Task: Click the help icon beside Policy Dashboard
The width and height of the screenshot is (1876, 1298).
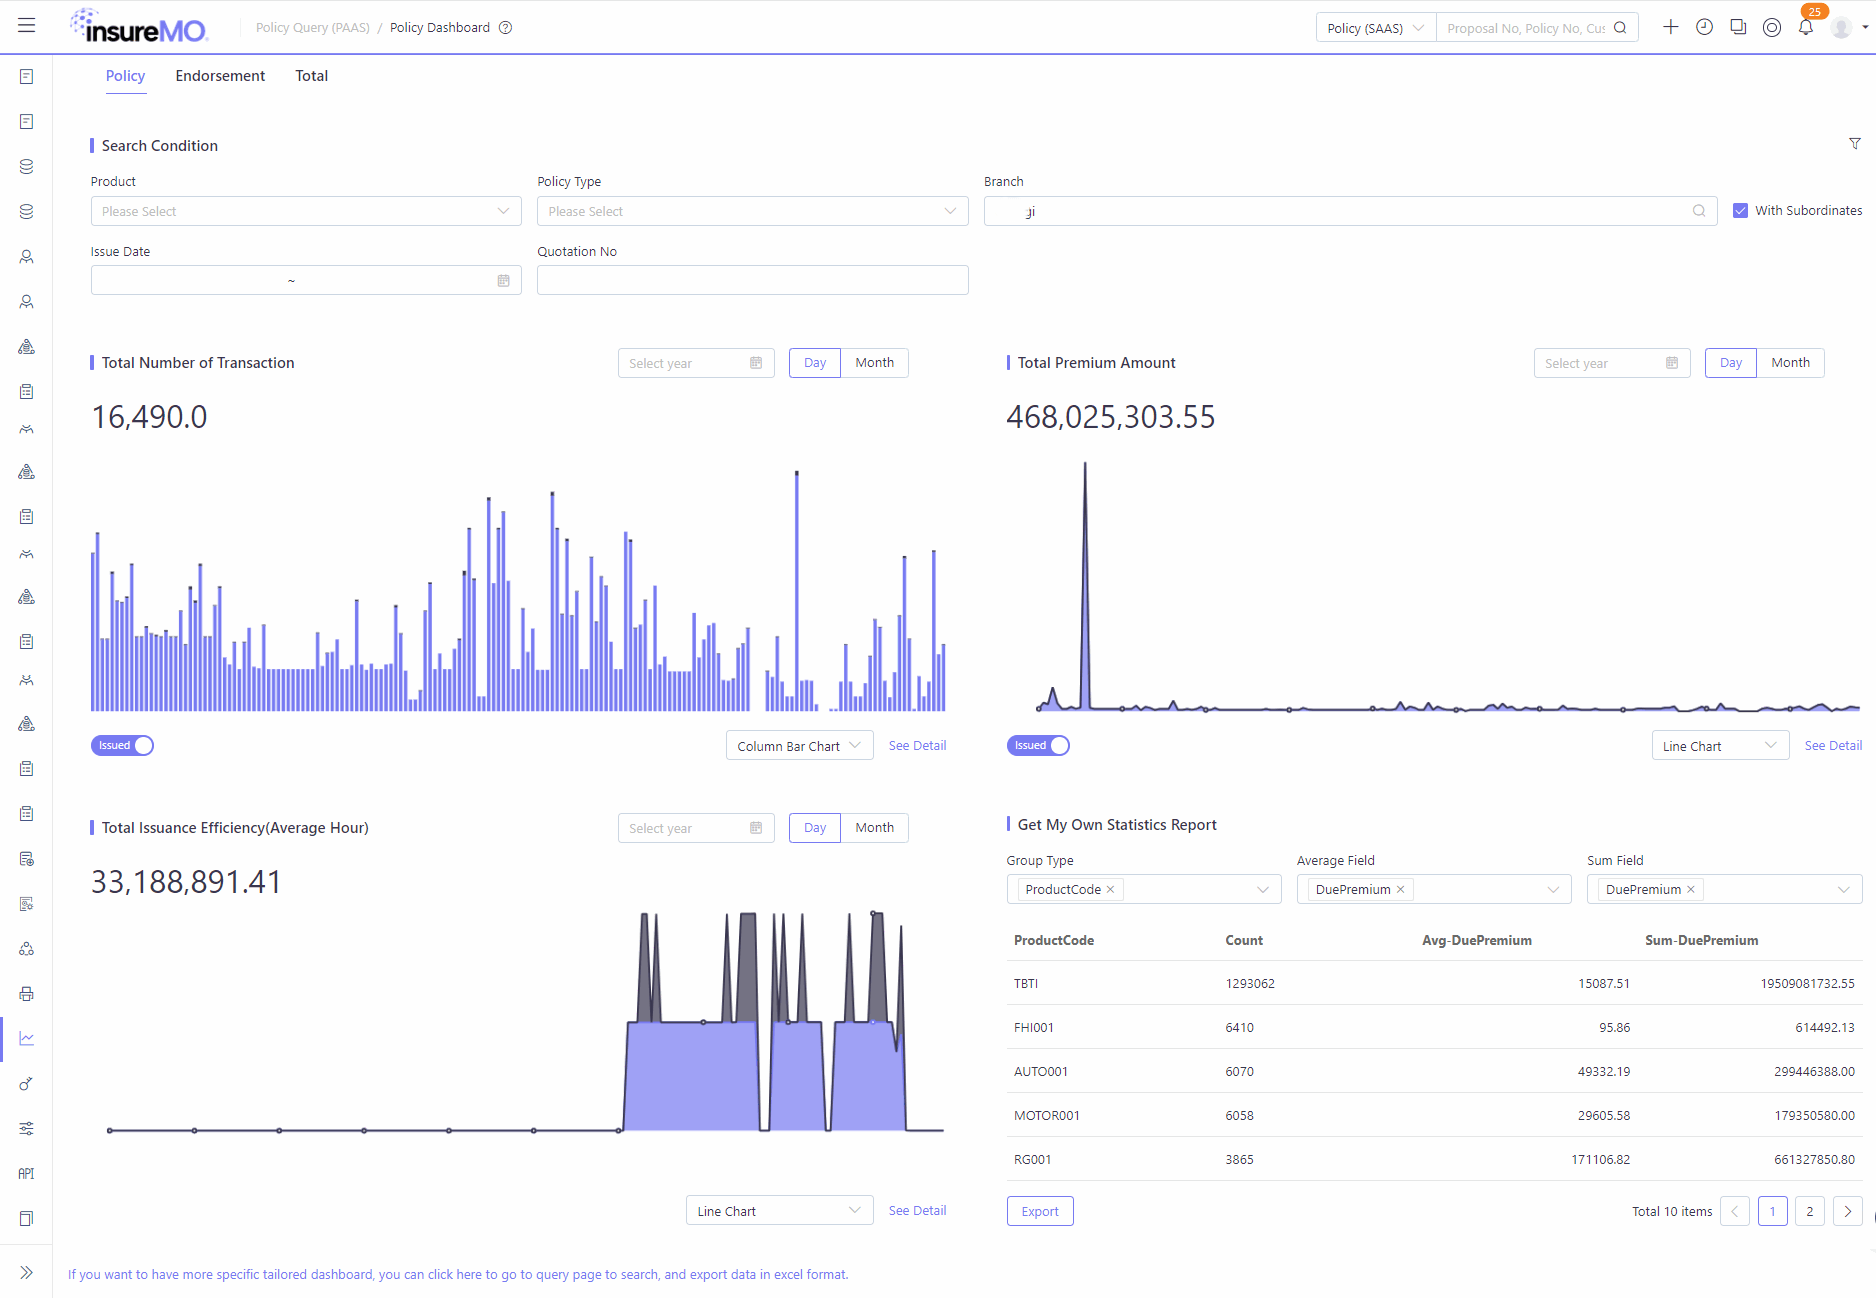Action: pyautogui.click(x=506, y=28)
